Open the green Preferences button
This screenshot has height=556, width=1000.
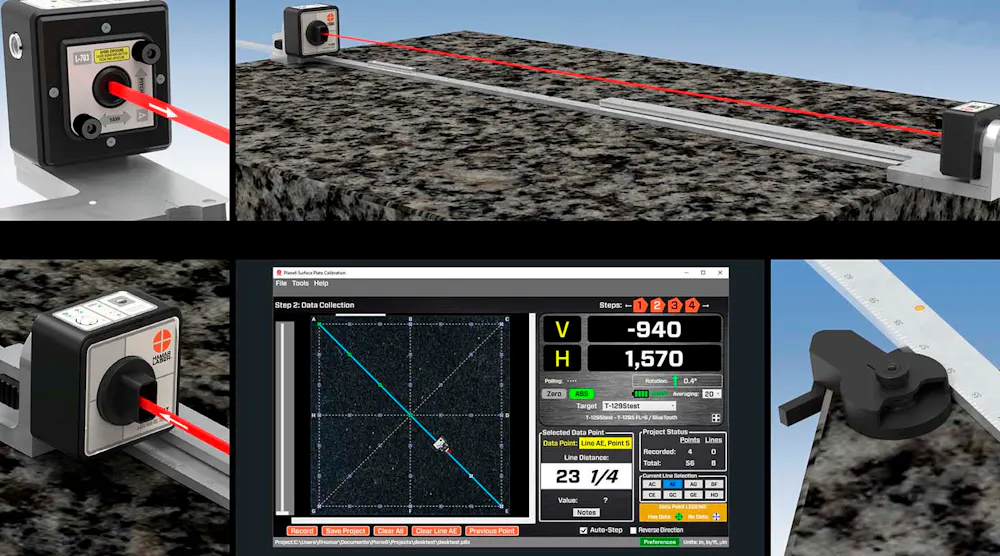pos(659,542)
